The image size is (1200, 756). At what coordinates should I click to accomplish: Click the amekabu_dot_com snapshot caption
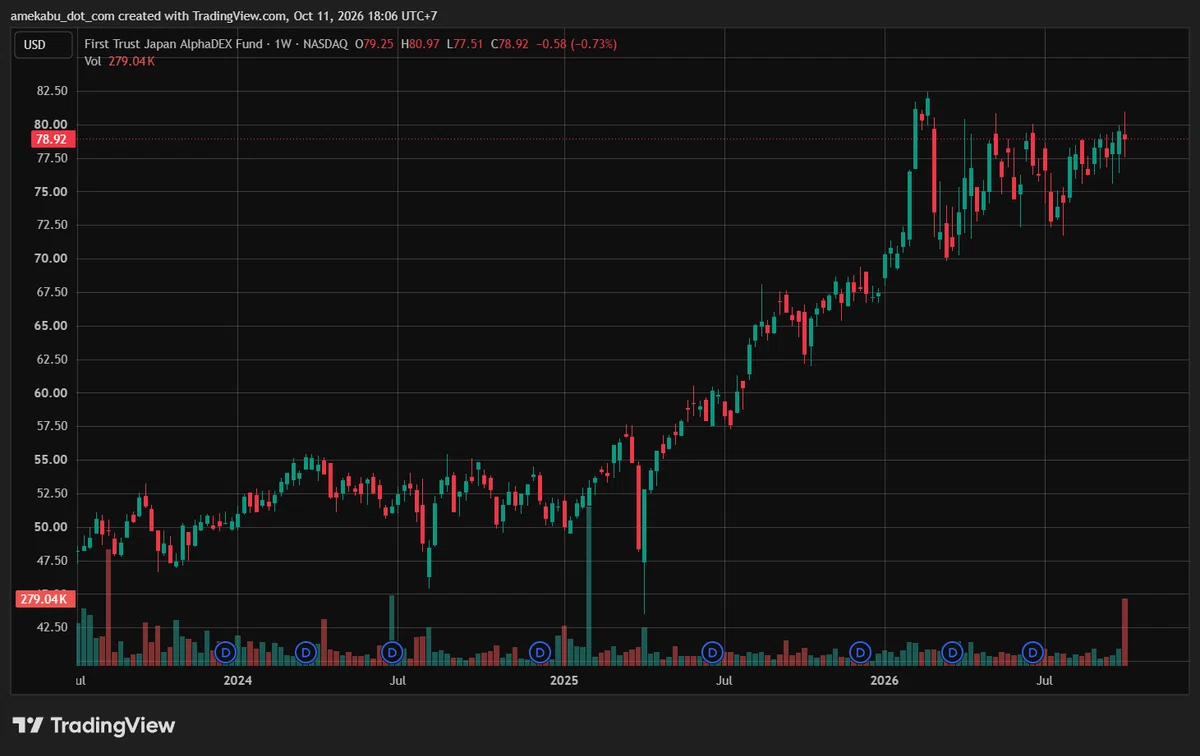(x=224, y=15)
